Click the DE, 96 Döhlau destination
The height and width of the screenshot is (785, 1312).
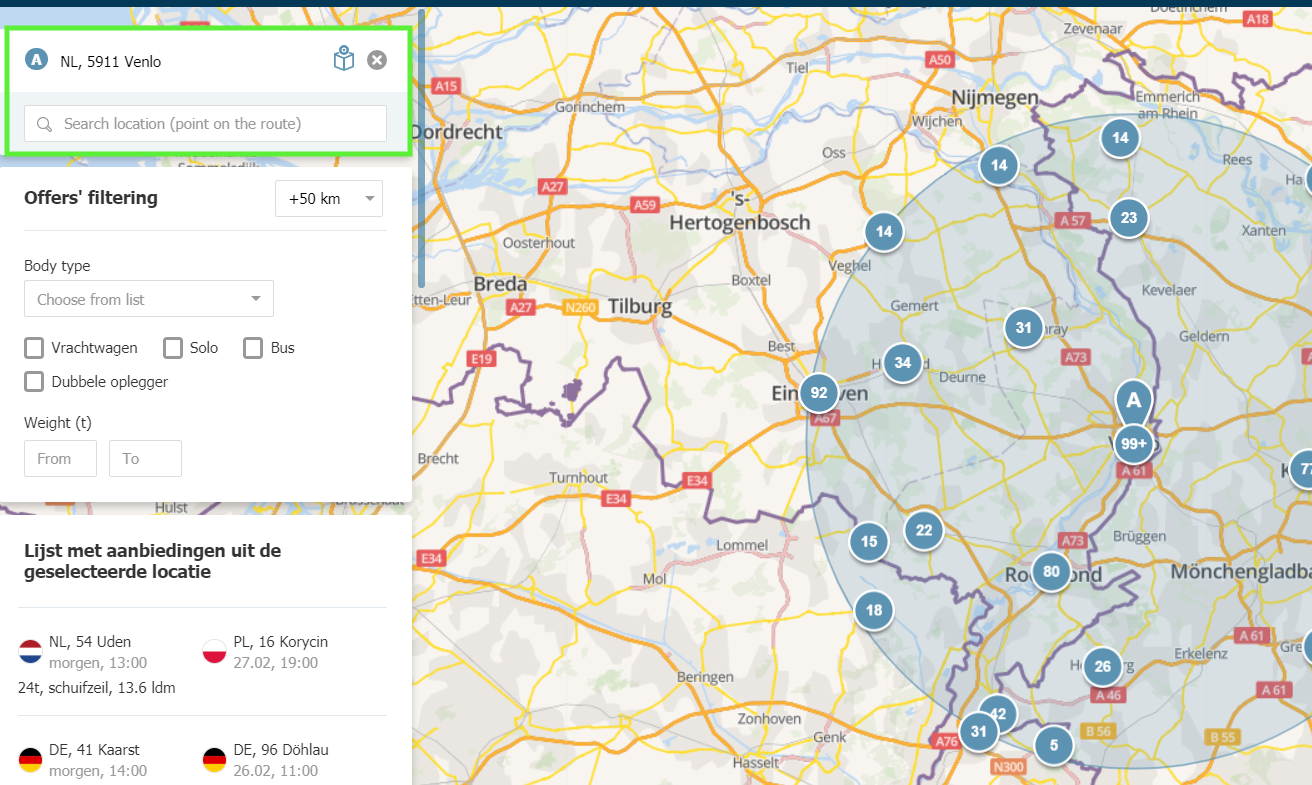(x=281, y=750)
